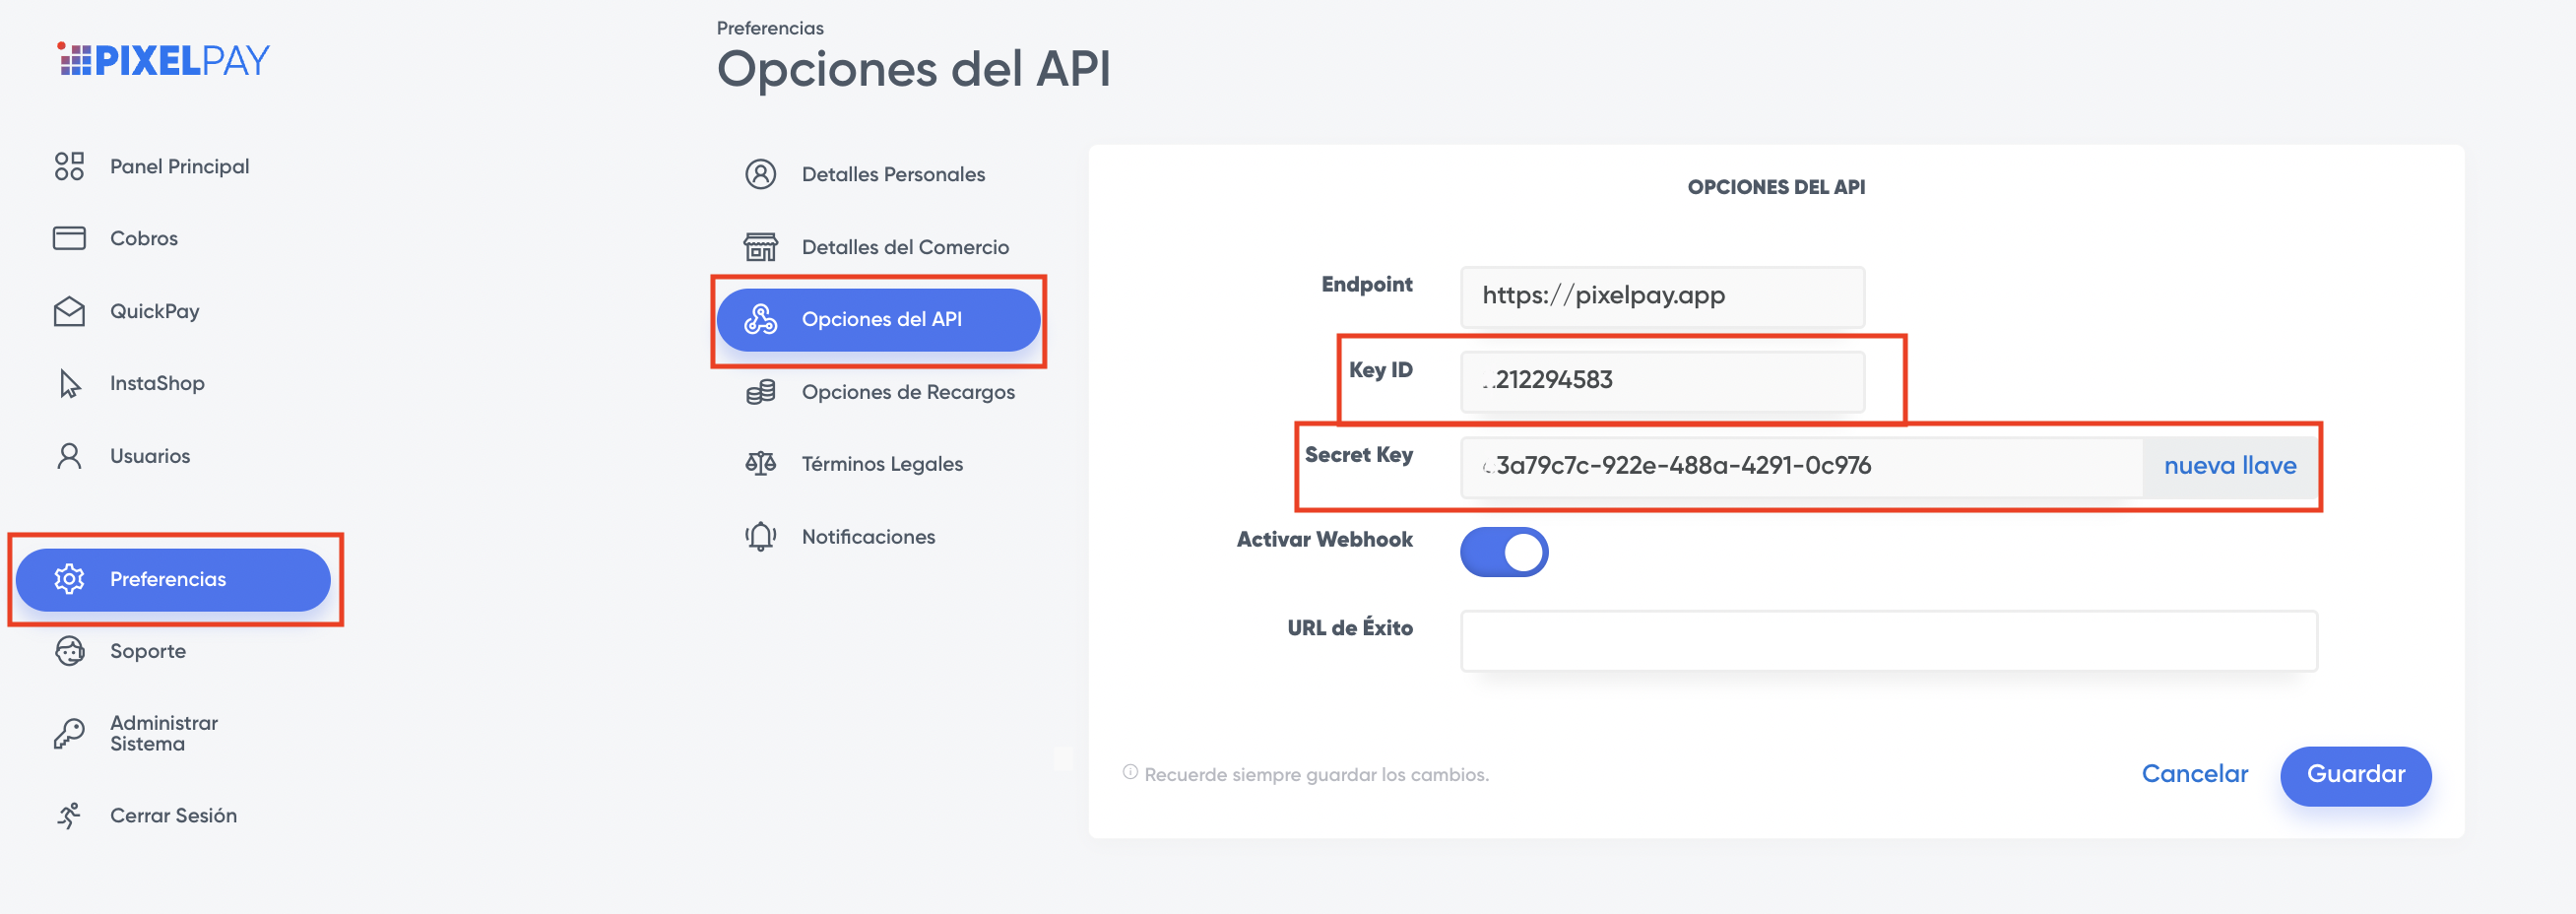Click the Cancelar link

click(x=2194, y=774)
